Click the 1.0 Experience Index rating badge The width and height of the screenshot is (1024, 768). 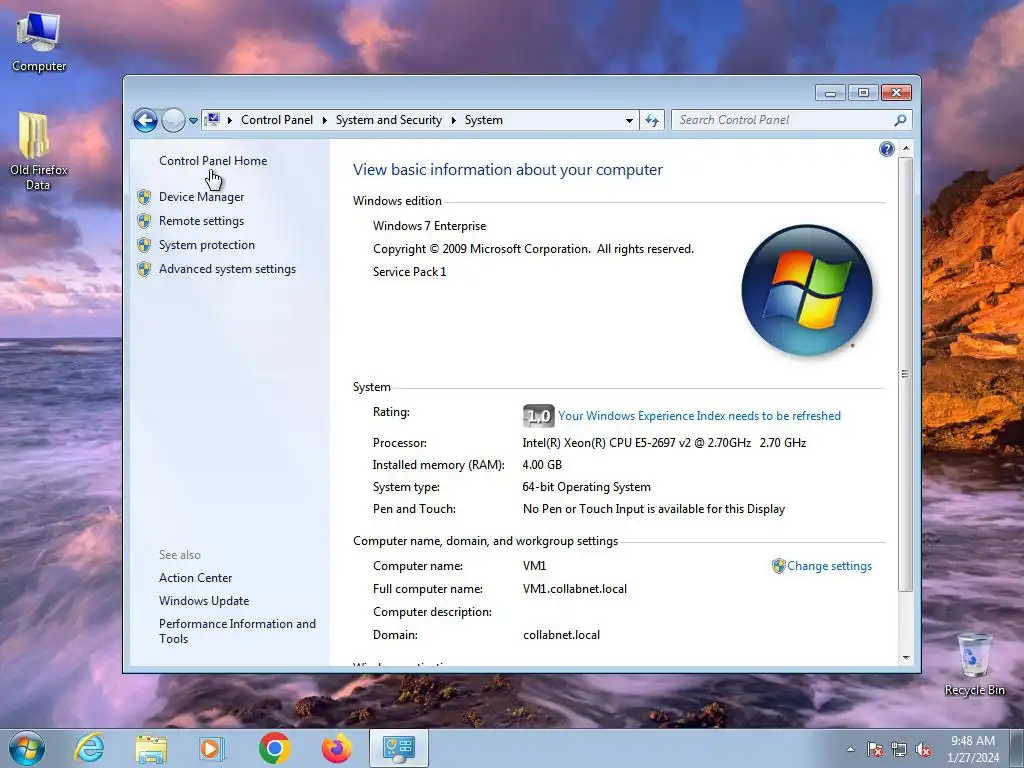[539, 416]
